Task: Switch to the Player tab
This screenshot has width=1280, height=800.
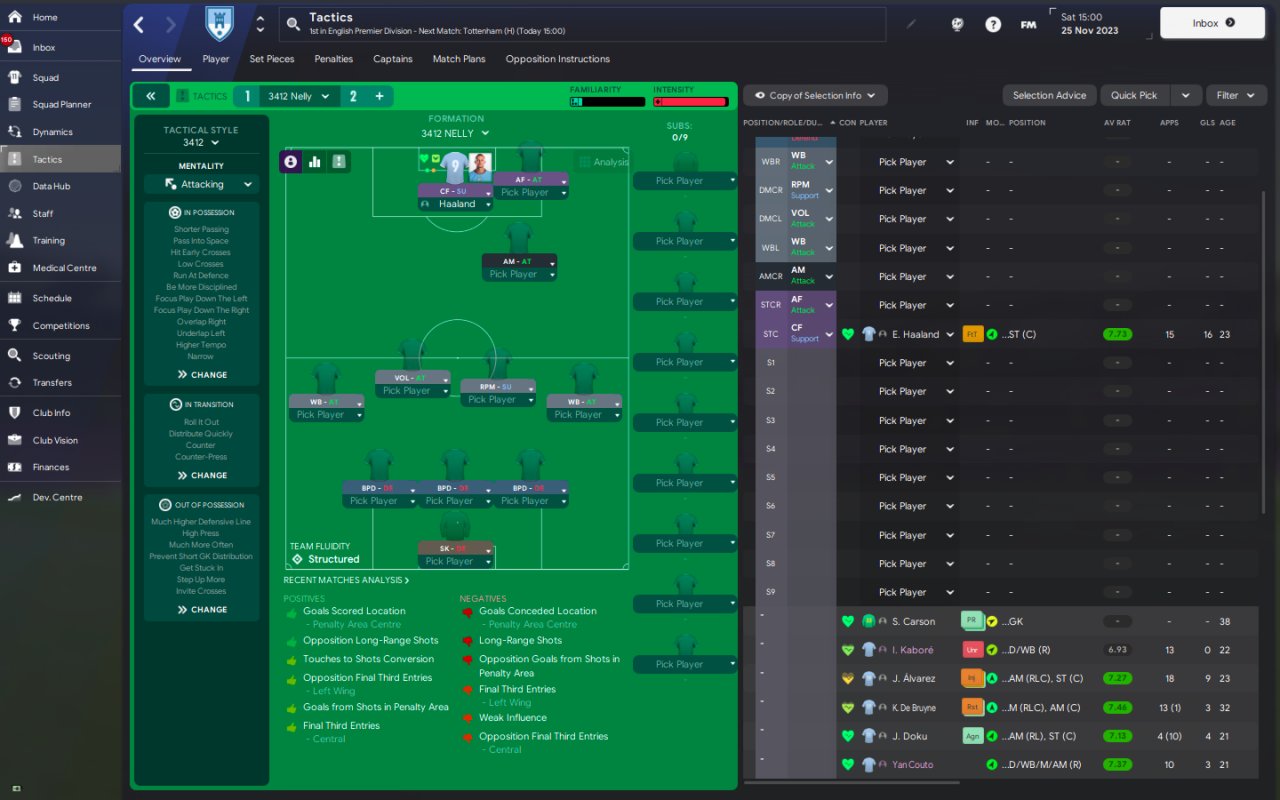Action: click(x=216, y=59)
